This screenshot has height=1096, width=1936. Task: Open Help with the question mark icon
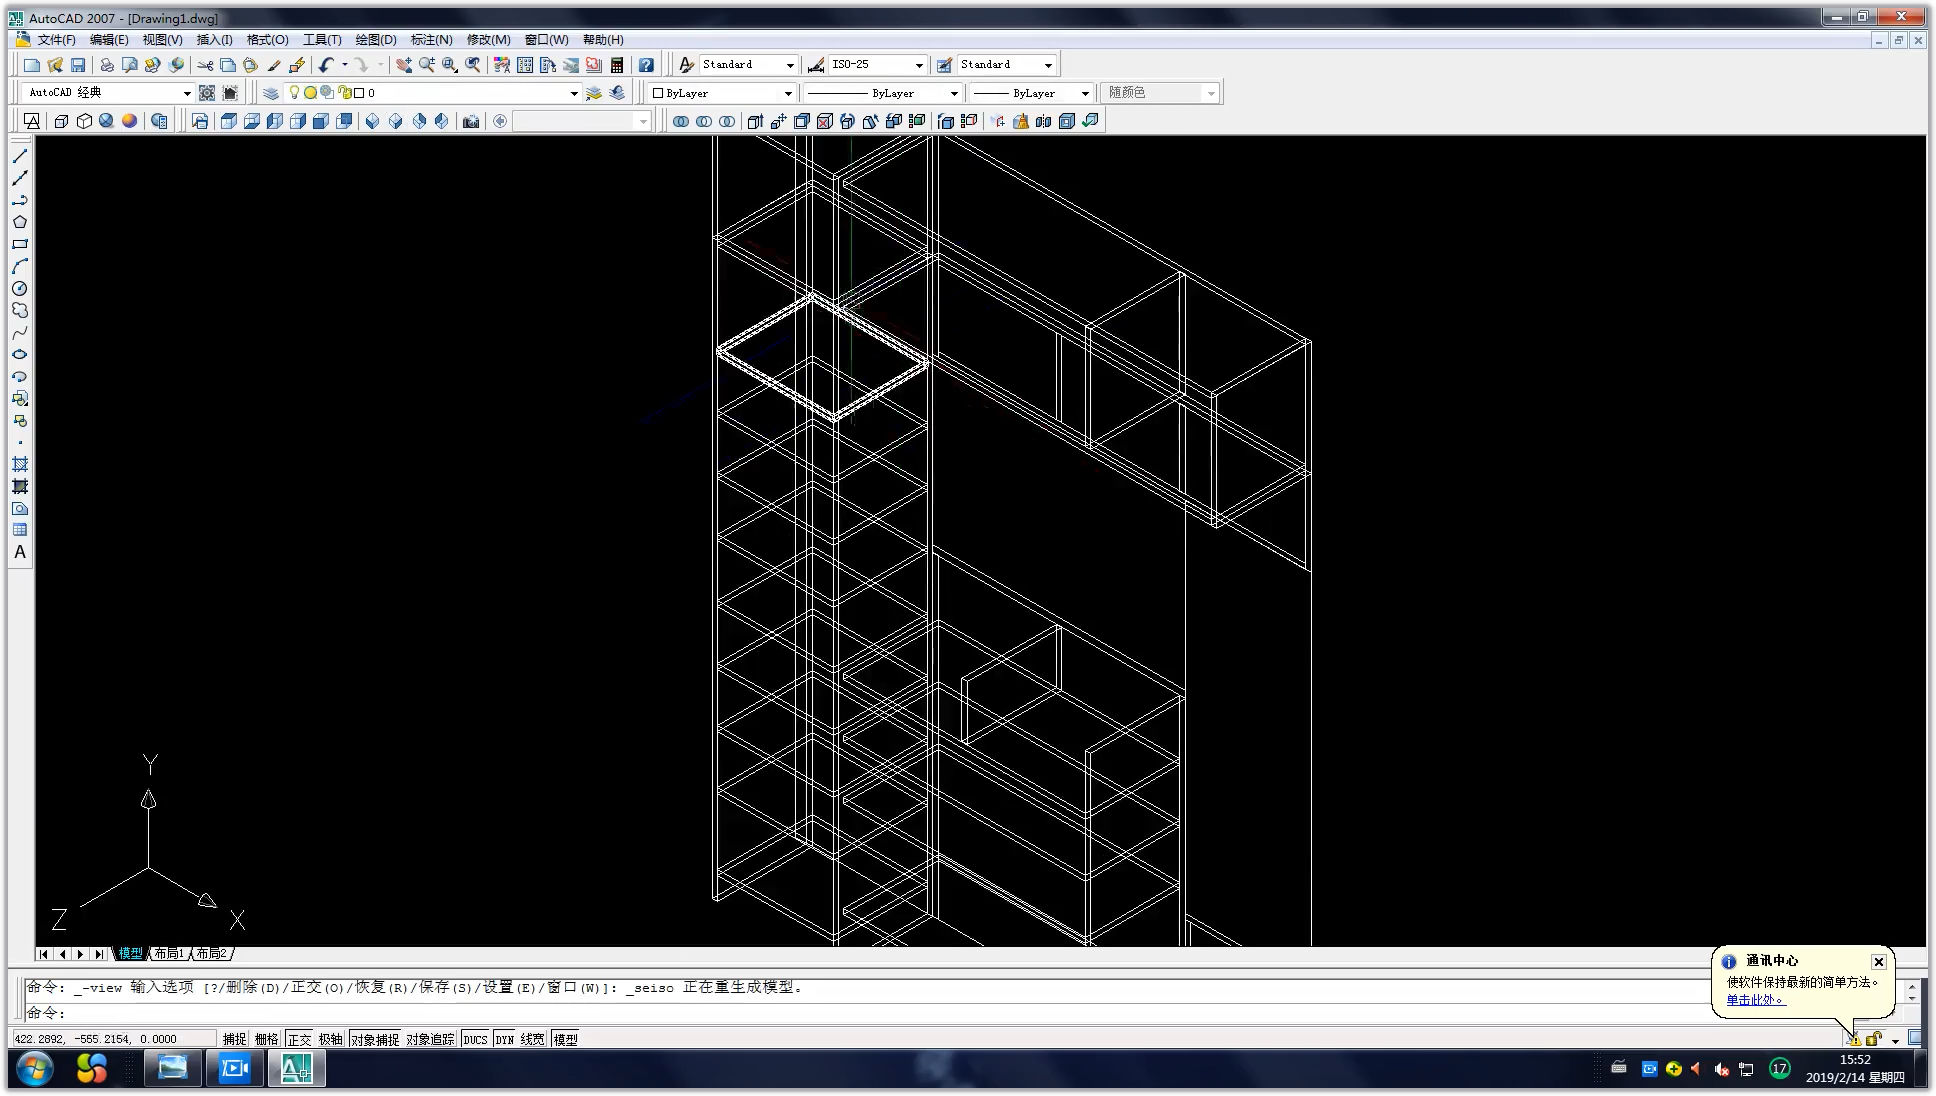coord(646,65)
